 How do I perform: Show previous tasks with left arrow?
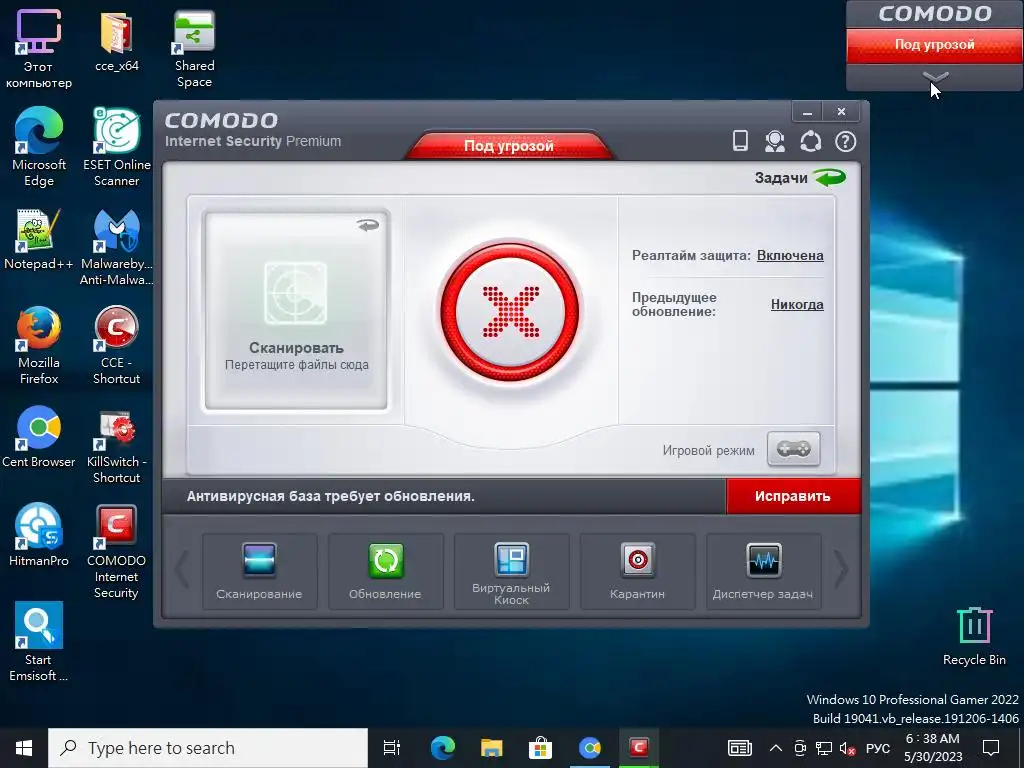(x=182, y=569)
